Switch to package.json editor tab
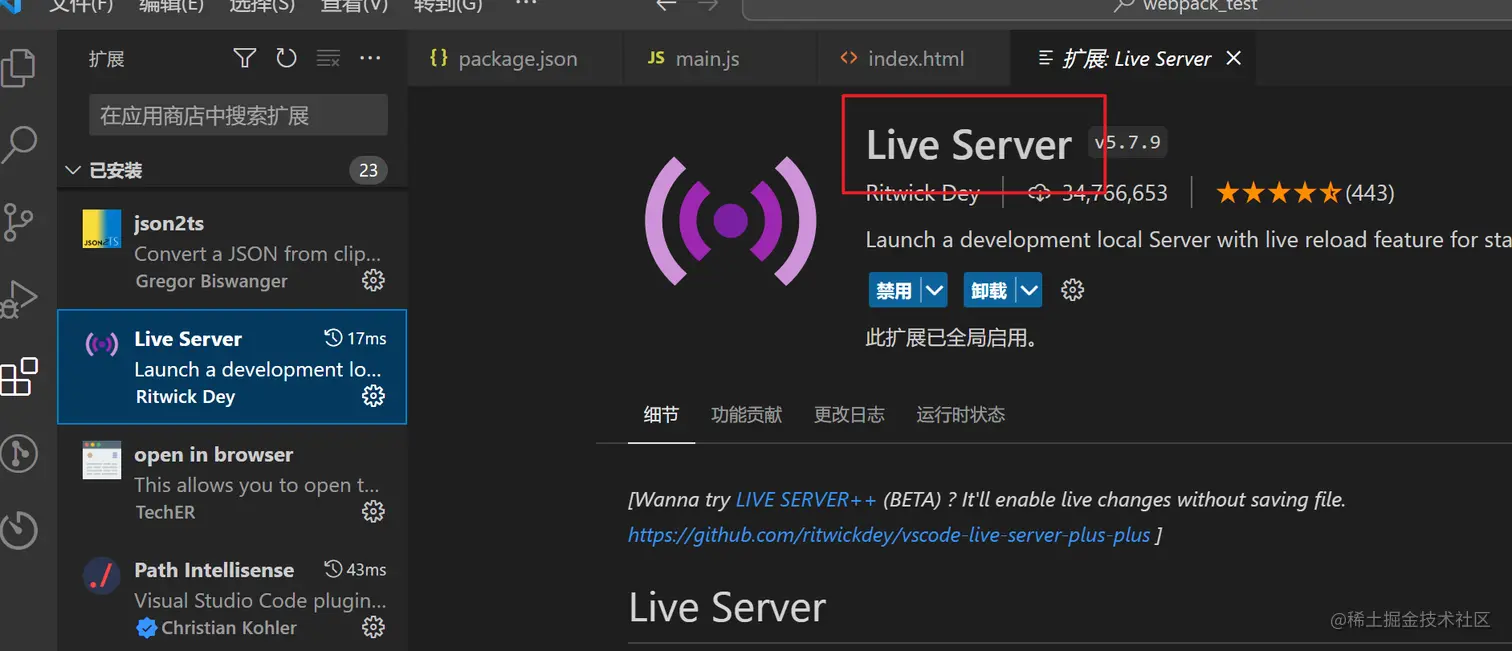The height and width of the screenshot is (651, 1512). tap(515, 59)
